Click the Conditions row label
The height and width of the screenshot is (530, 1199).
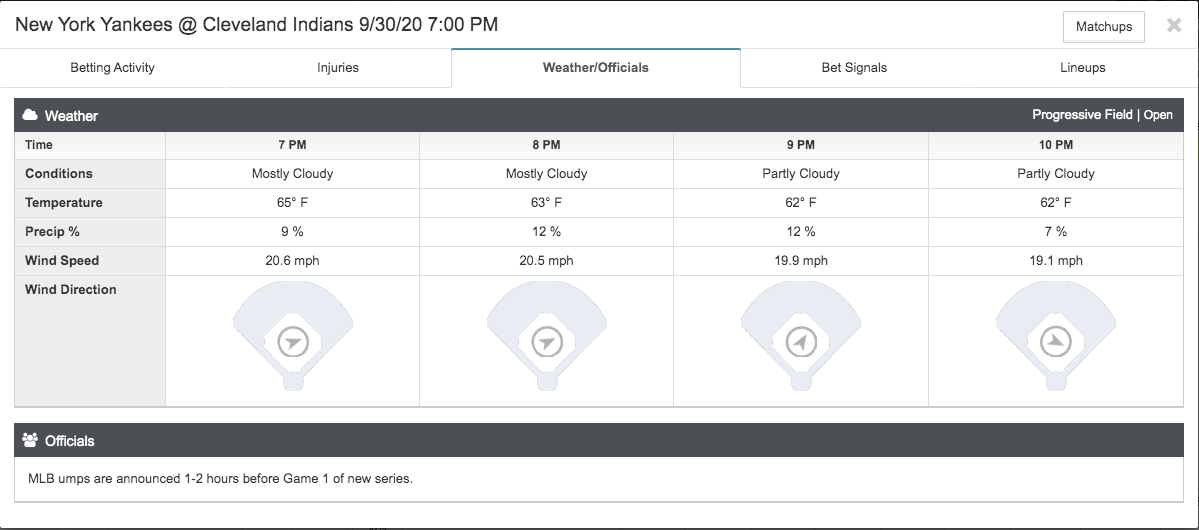coord(59,174)
